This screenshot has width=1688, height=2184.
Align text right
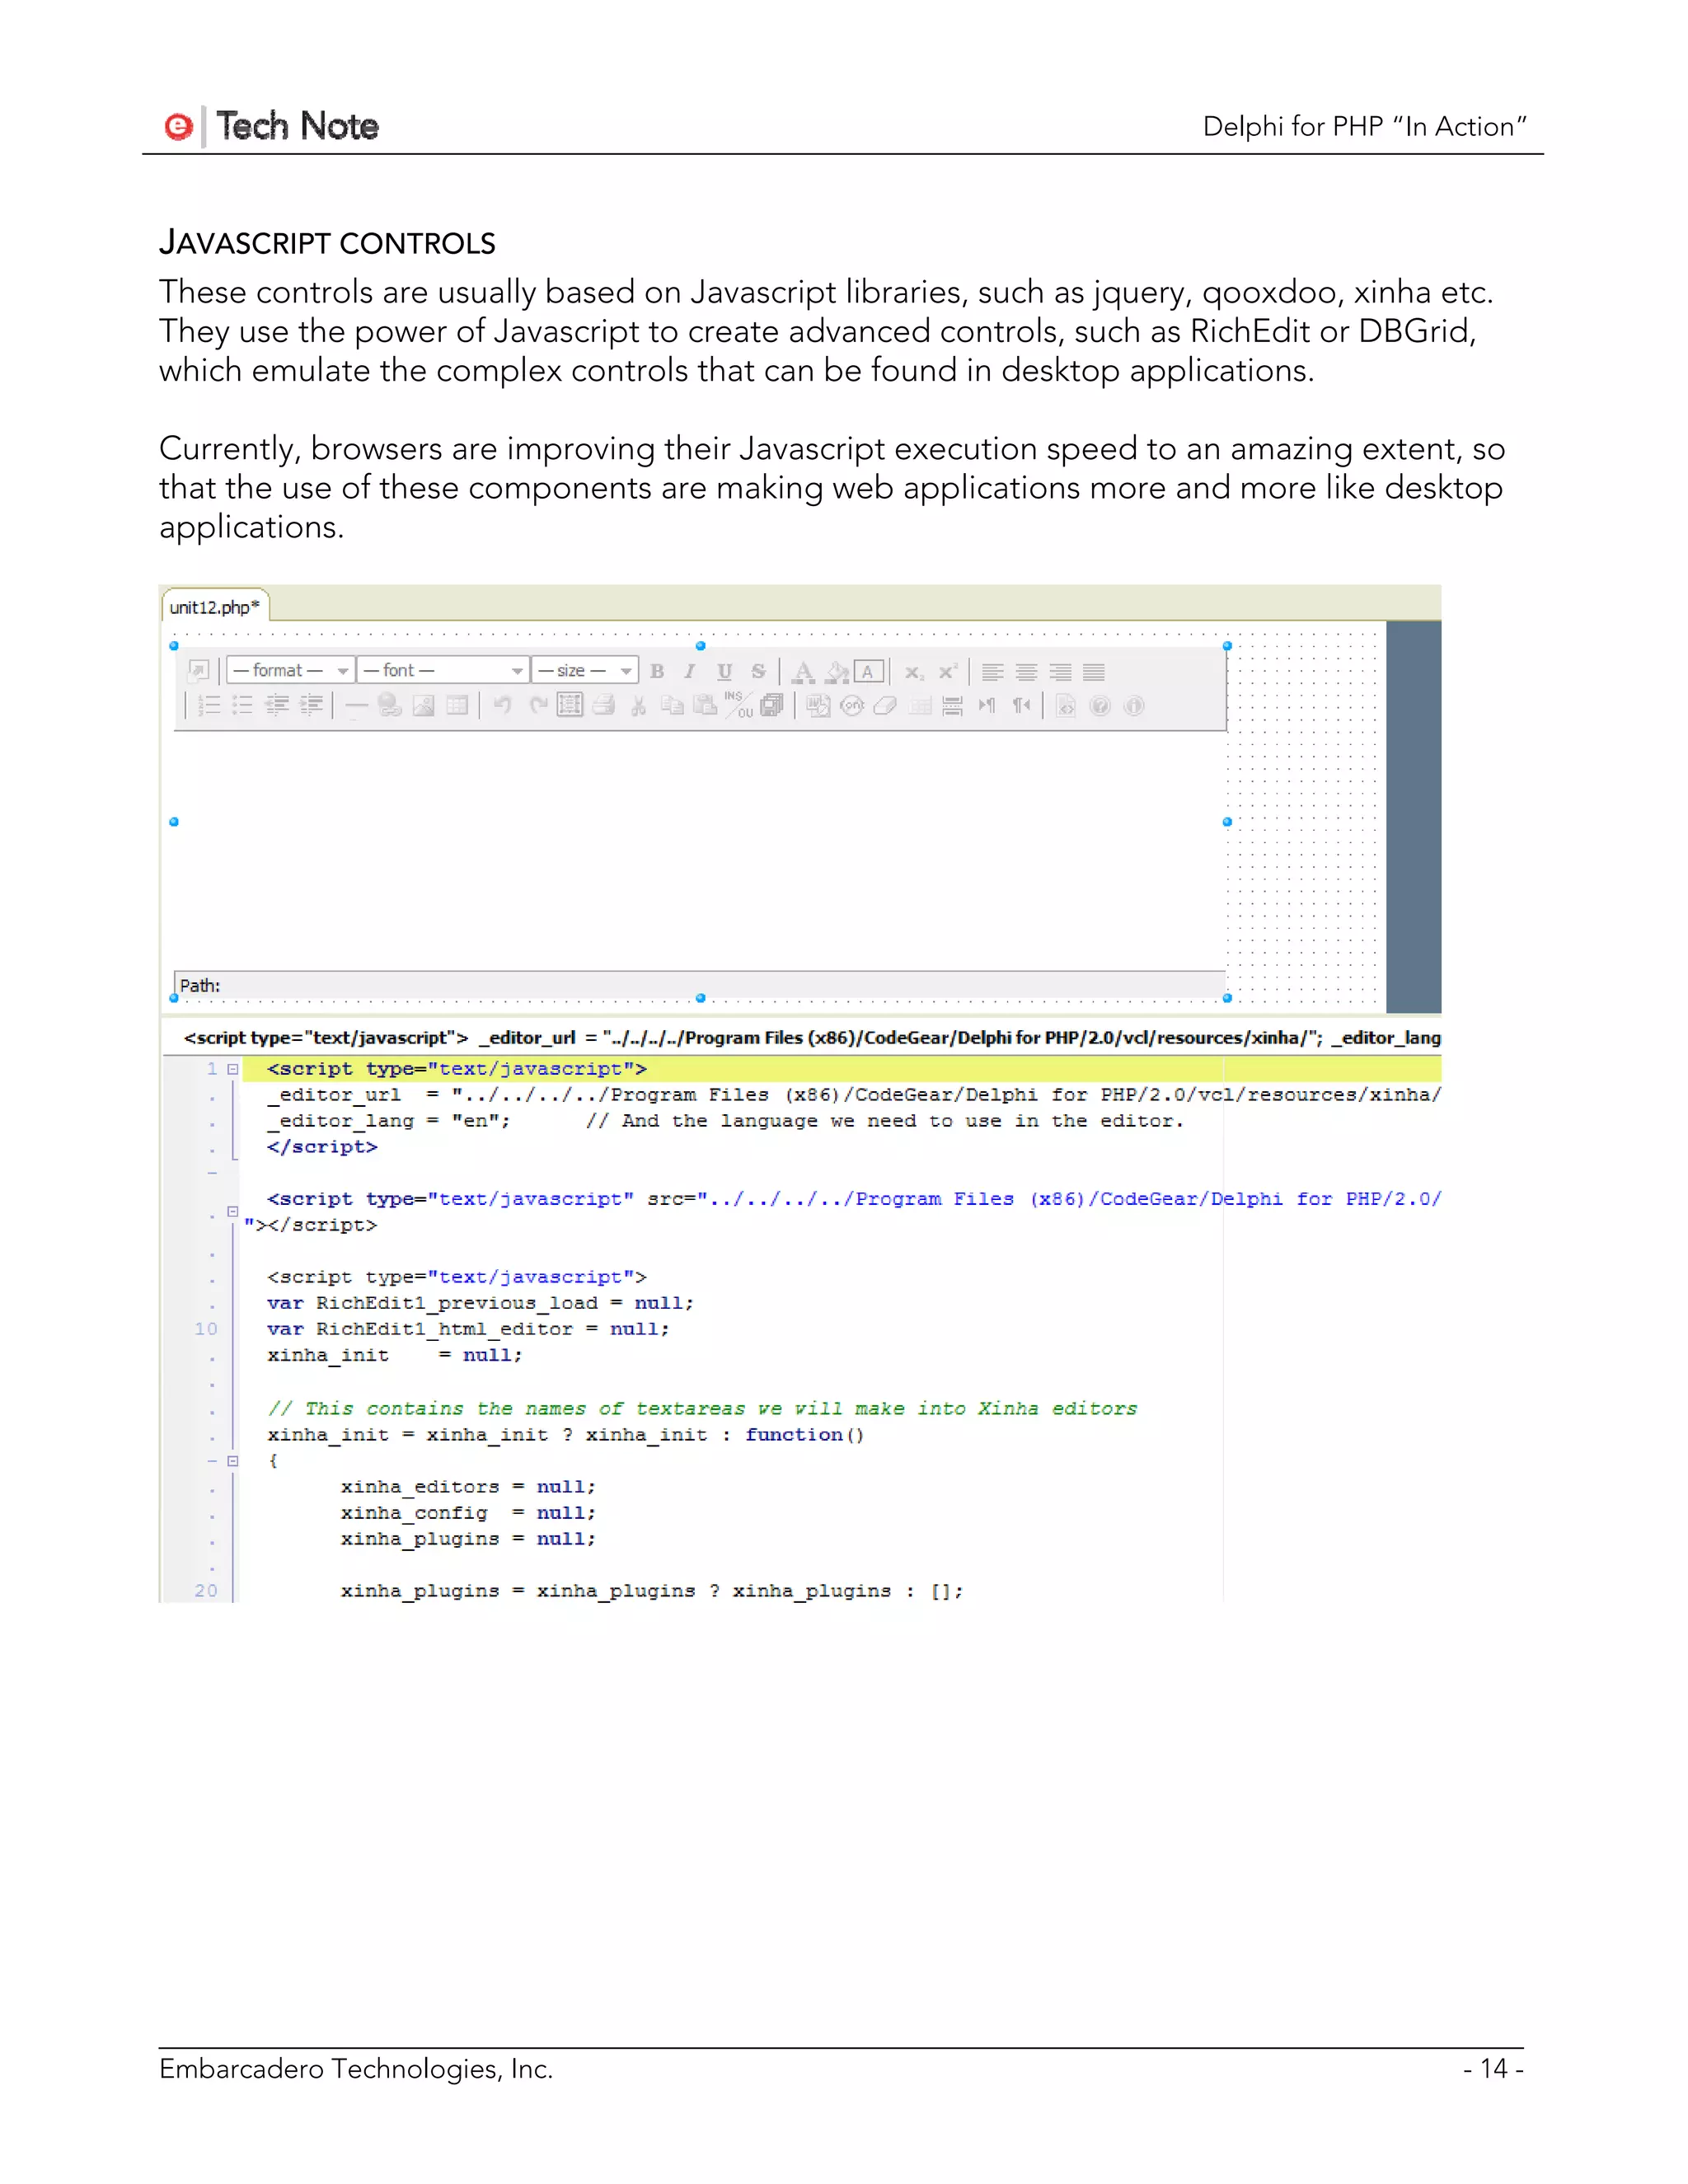coord(1060,672)
